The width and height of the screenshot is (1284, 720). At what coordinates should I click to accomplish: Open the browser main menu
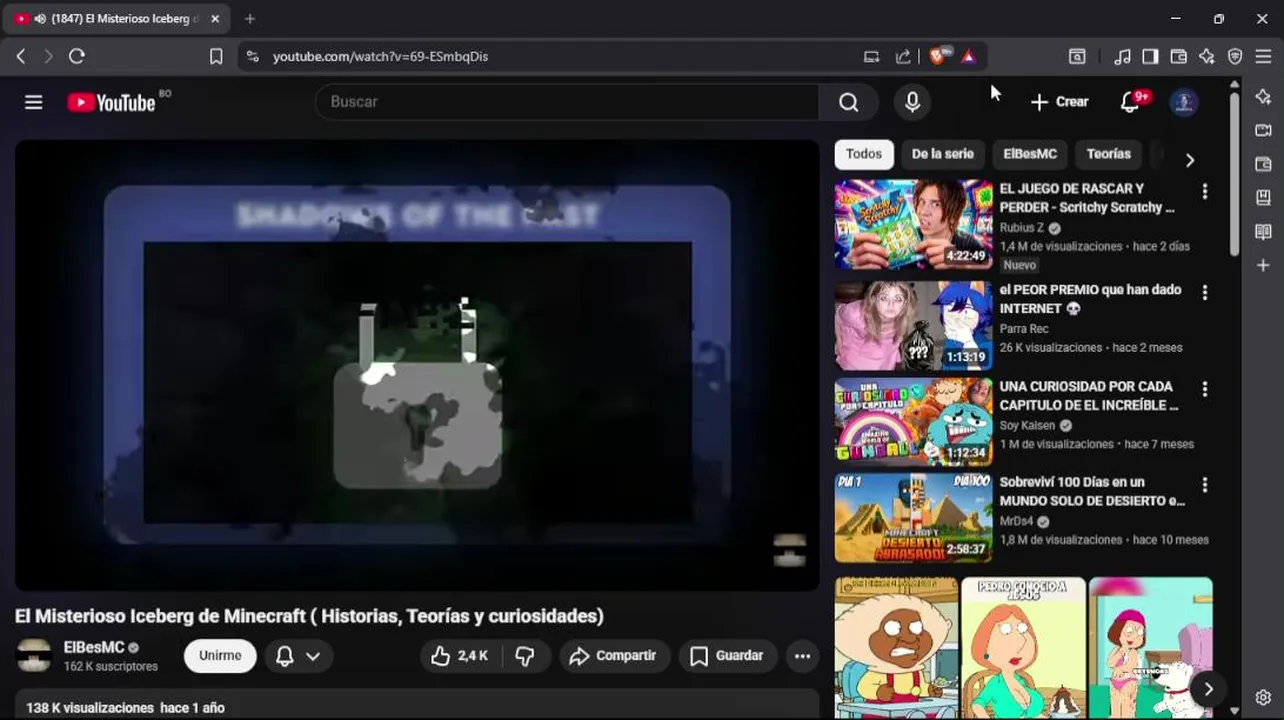click(1263, 57)
